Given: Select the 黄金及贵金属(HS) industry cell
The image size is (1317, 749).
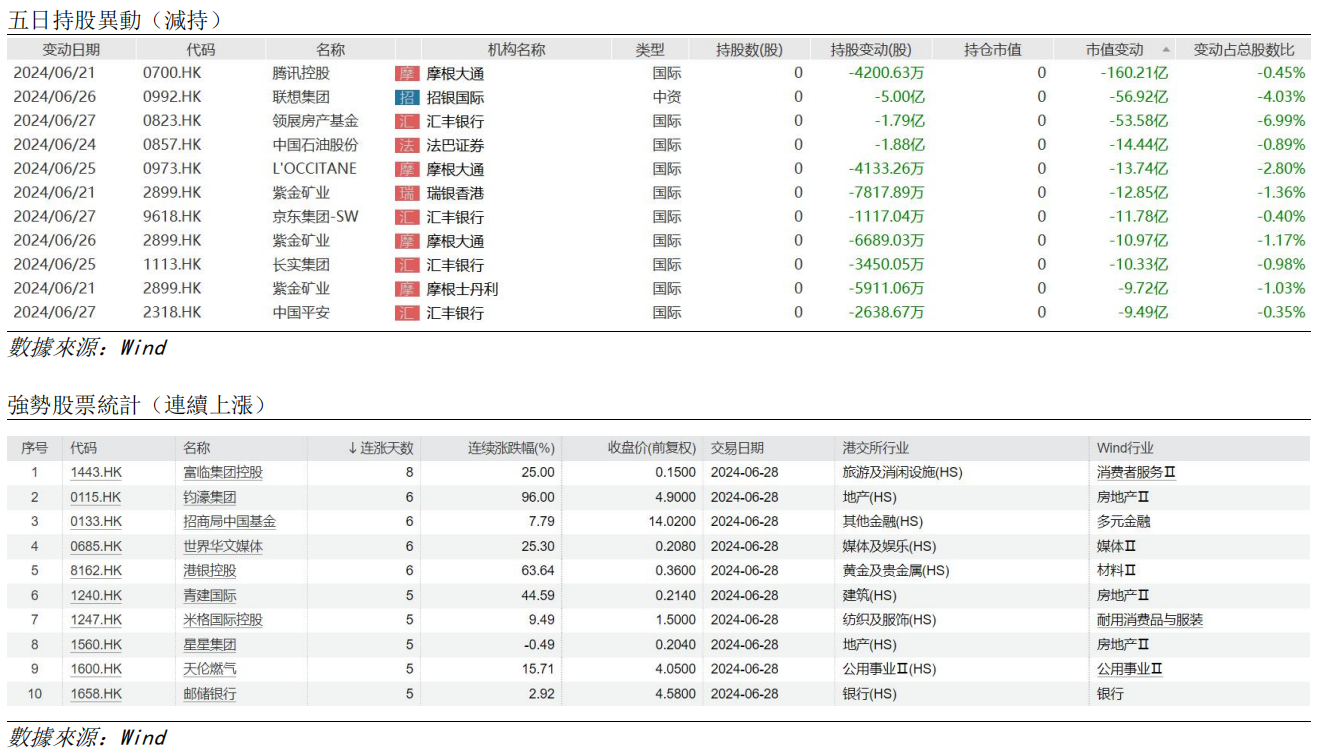Looking at the screenshot, I should click(x=896, y=570).
